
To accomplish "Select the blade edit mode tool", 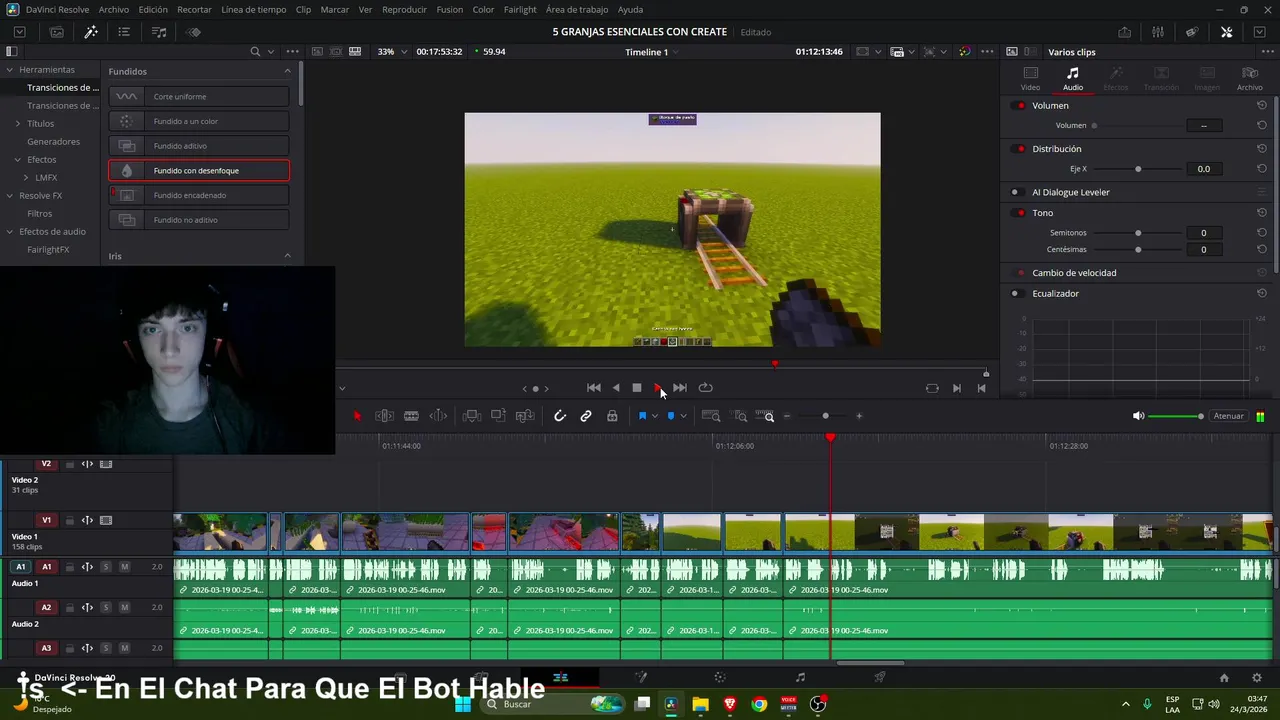I will coord(411,416).
